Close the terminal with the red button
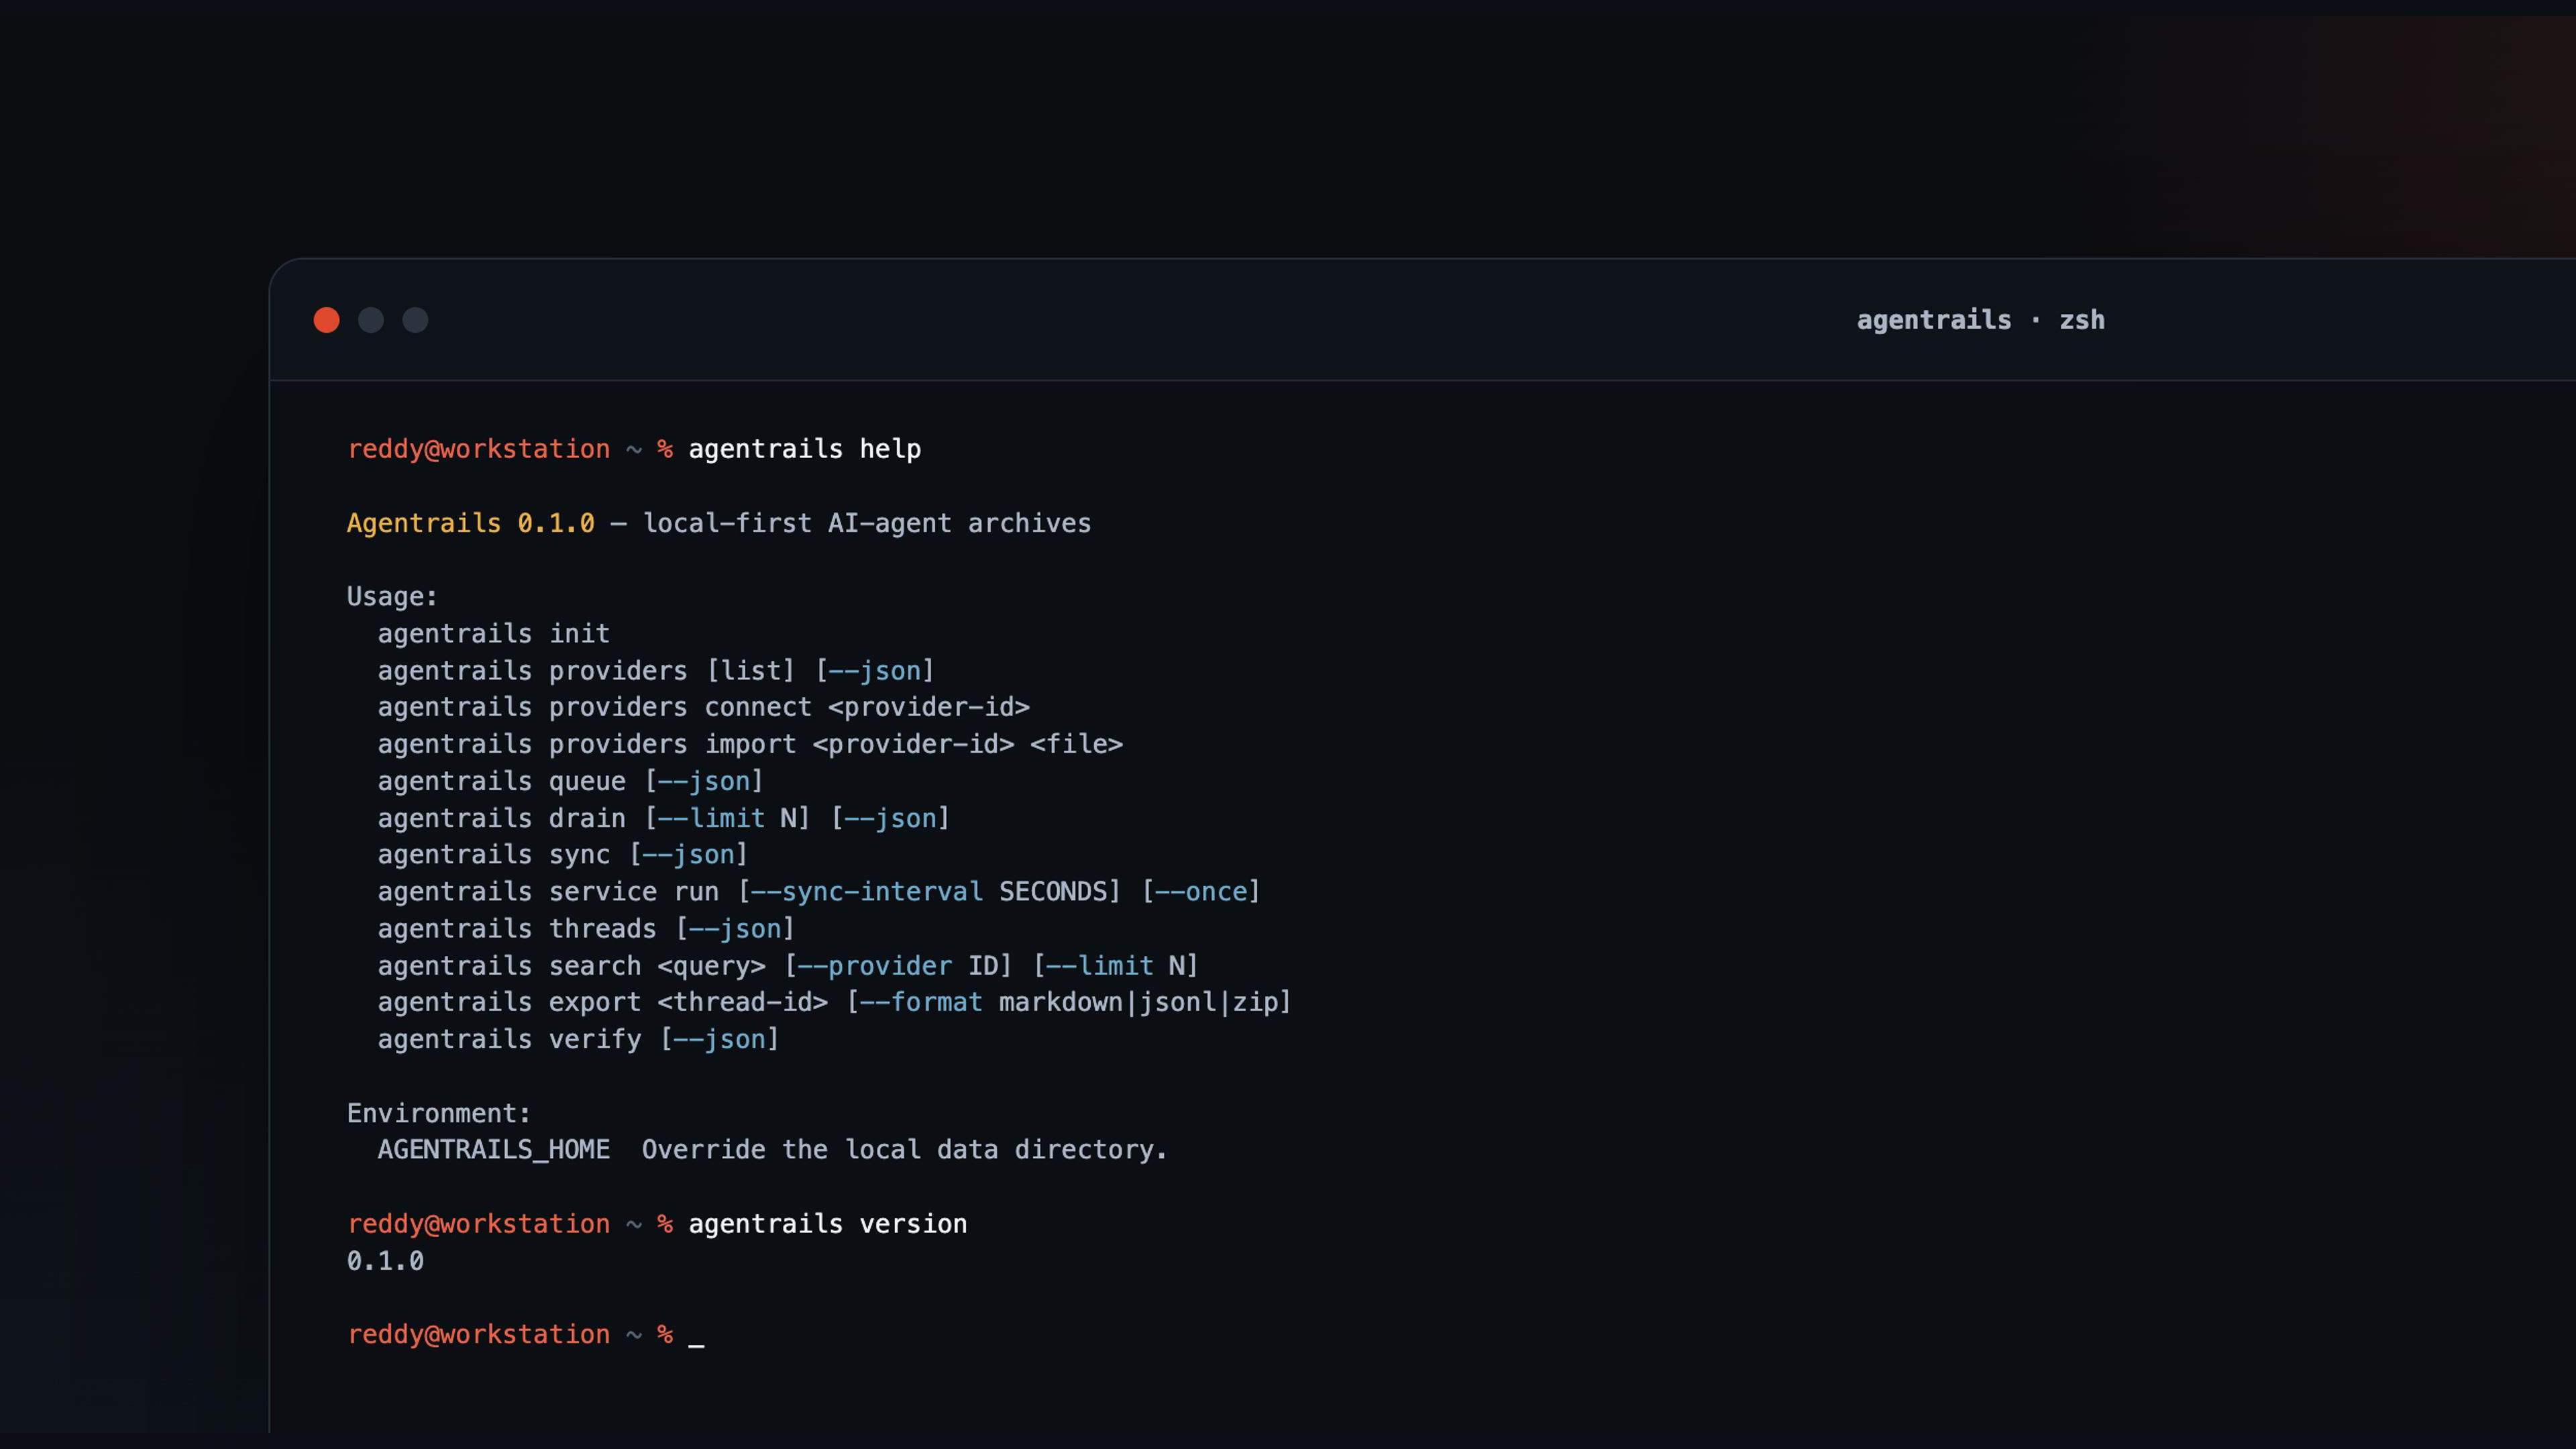Viewport: 2576px width, 1449px height. point(326,320)
